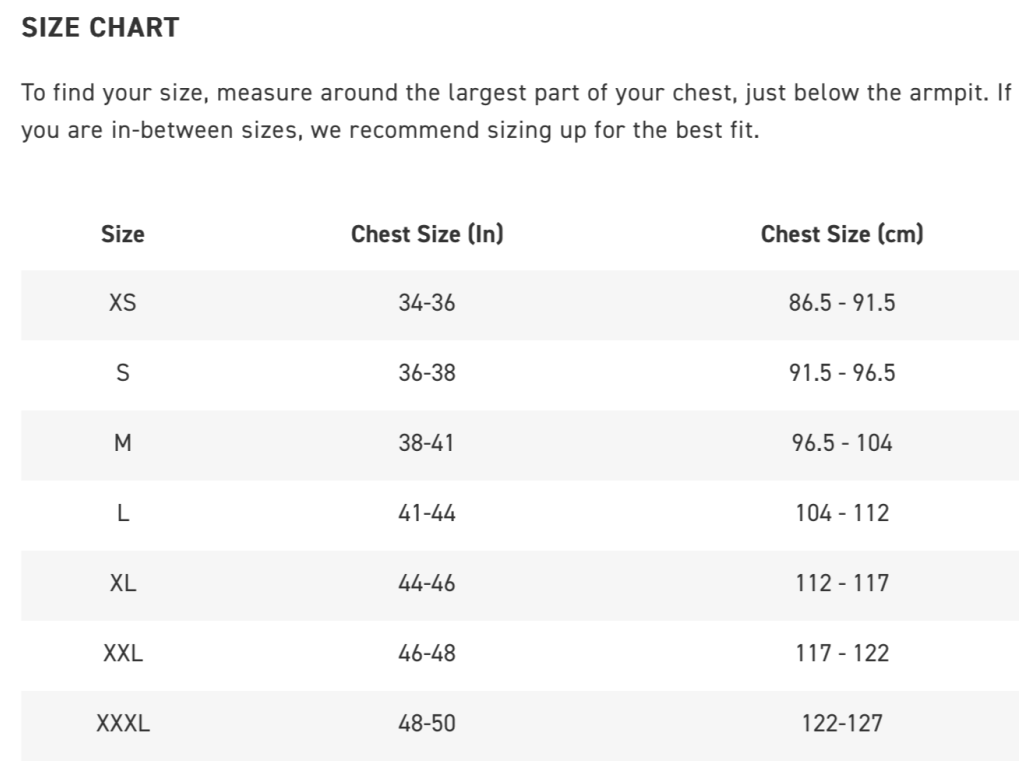
Task: Select the M size cell
Action: coord(122,442)
